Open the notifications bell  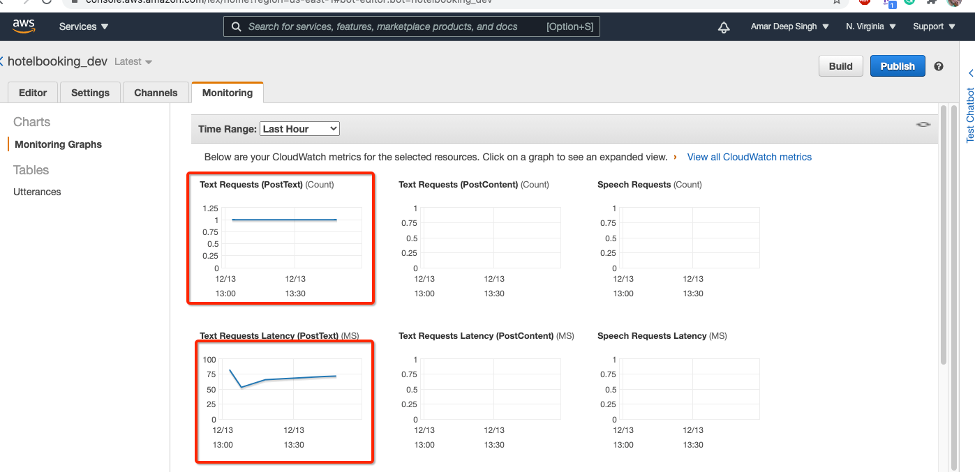pyautogui.click(x=723, y=27)
